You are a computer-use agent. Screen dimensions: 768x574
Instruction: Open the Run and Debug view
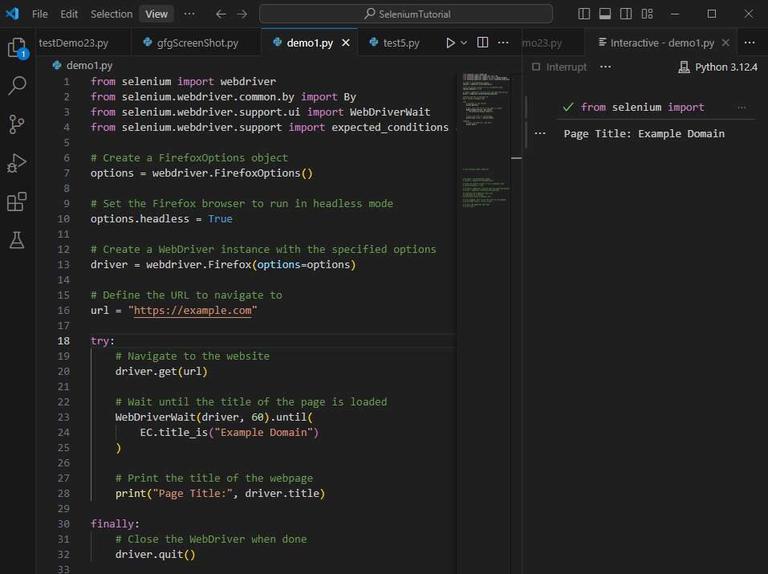point(17,163)
